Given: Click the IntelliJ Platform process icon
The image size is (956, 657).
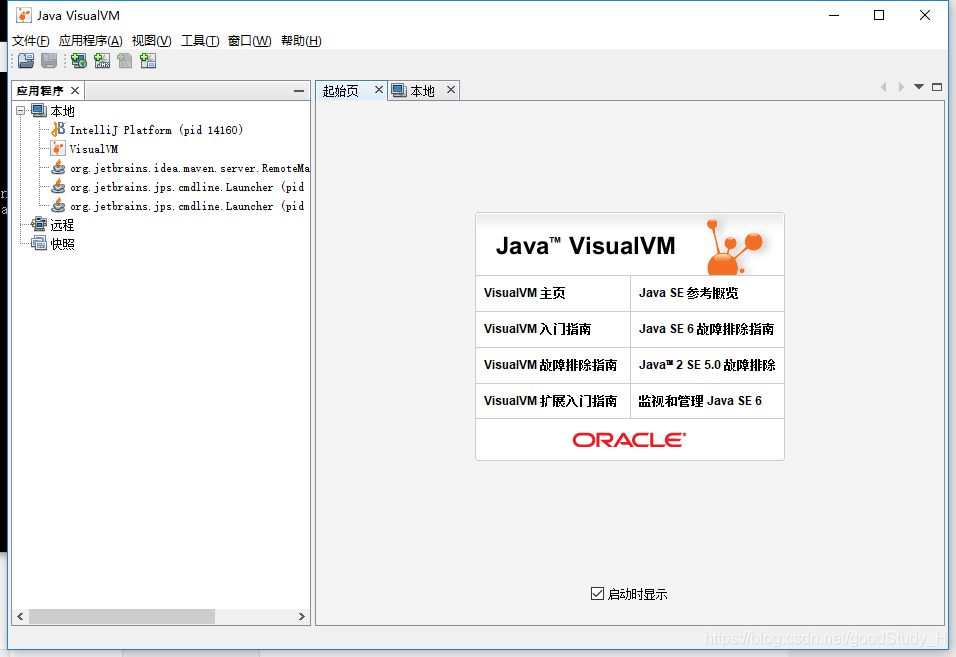Looking at the screenshot, I should (x=58, y=129).
